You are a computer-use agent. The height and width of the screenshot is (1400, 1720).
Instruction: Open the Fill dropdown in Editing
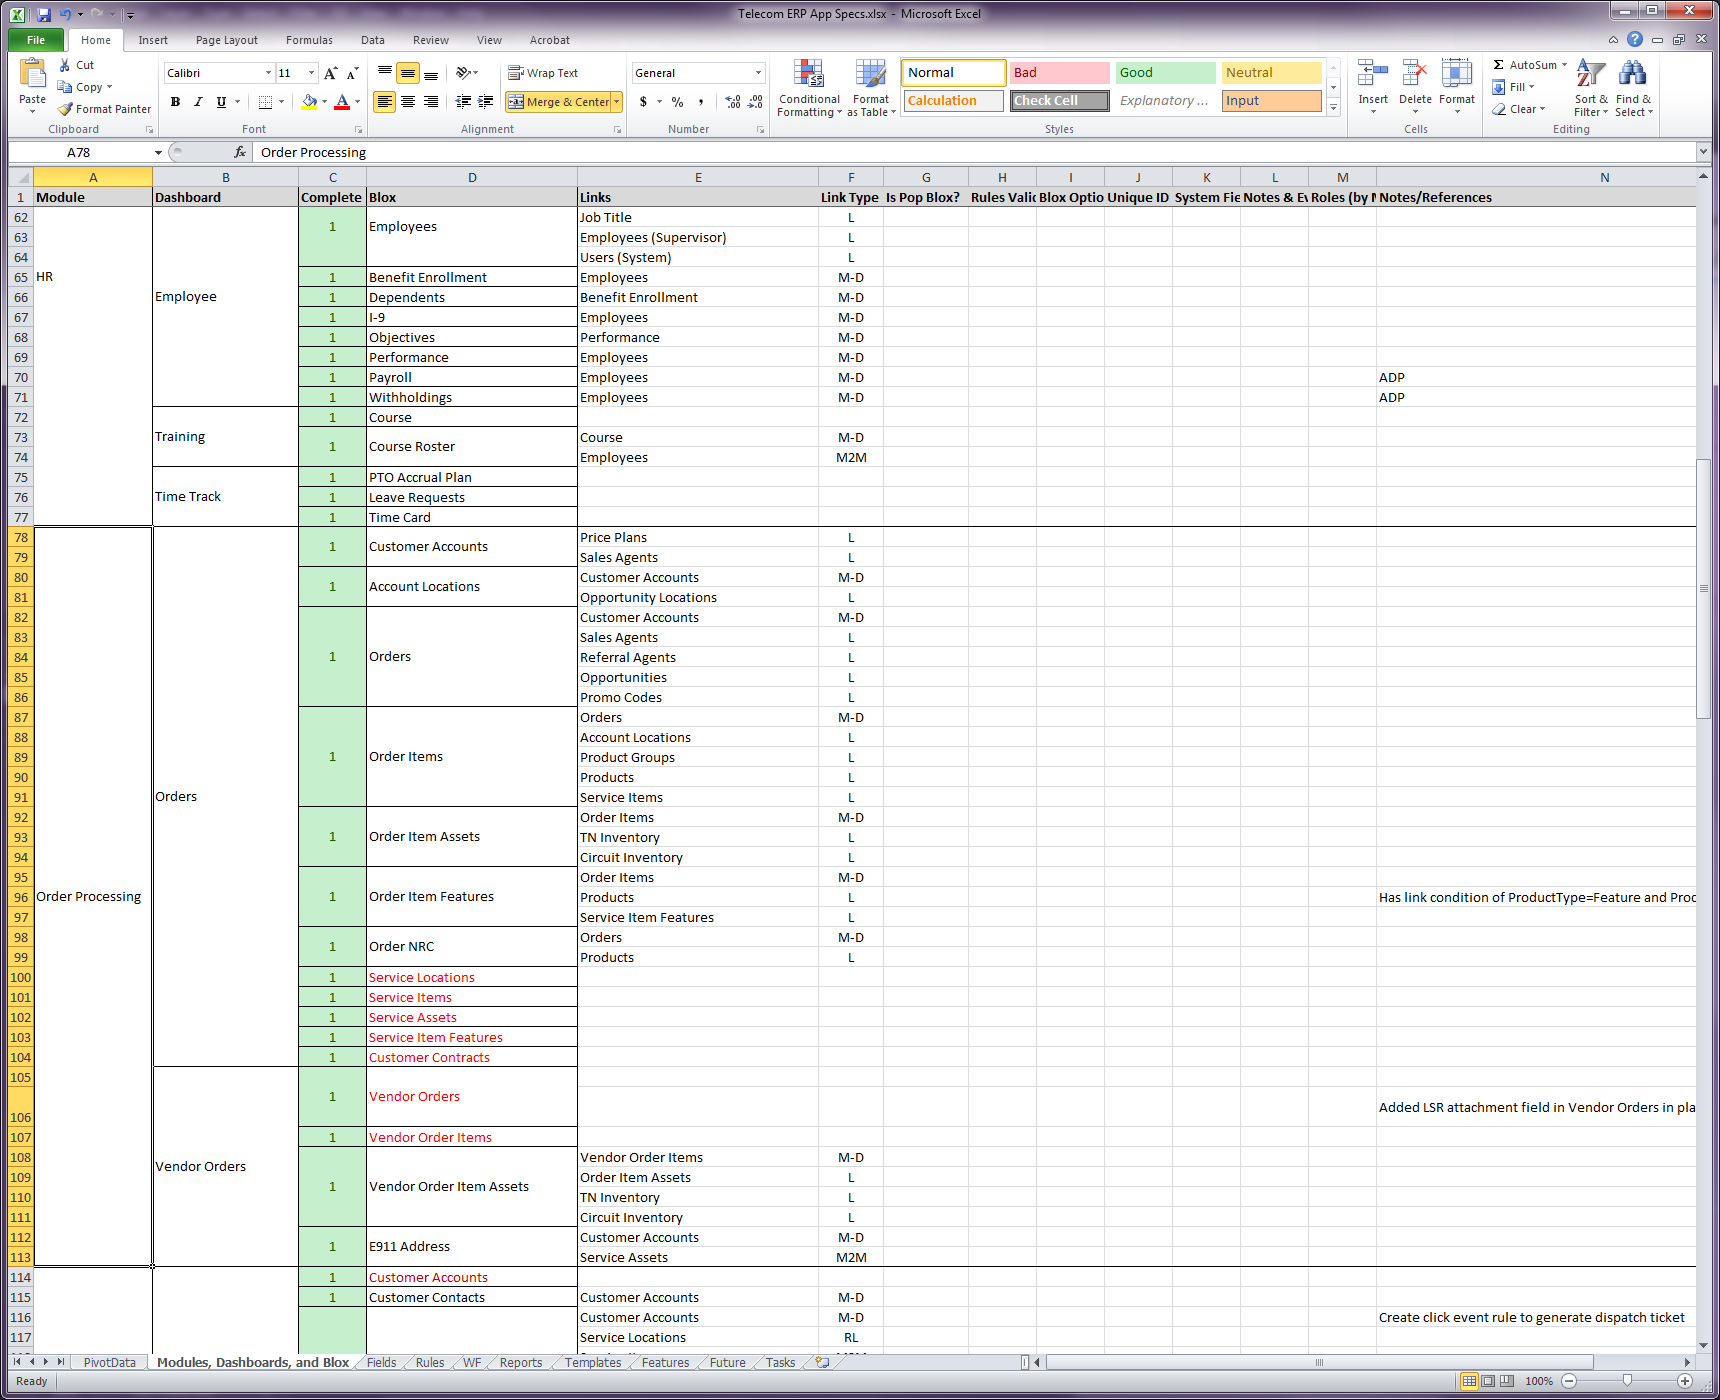coord(1513,87)
